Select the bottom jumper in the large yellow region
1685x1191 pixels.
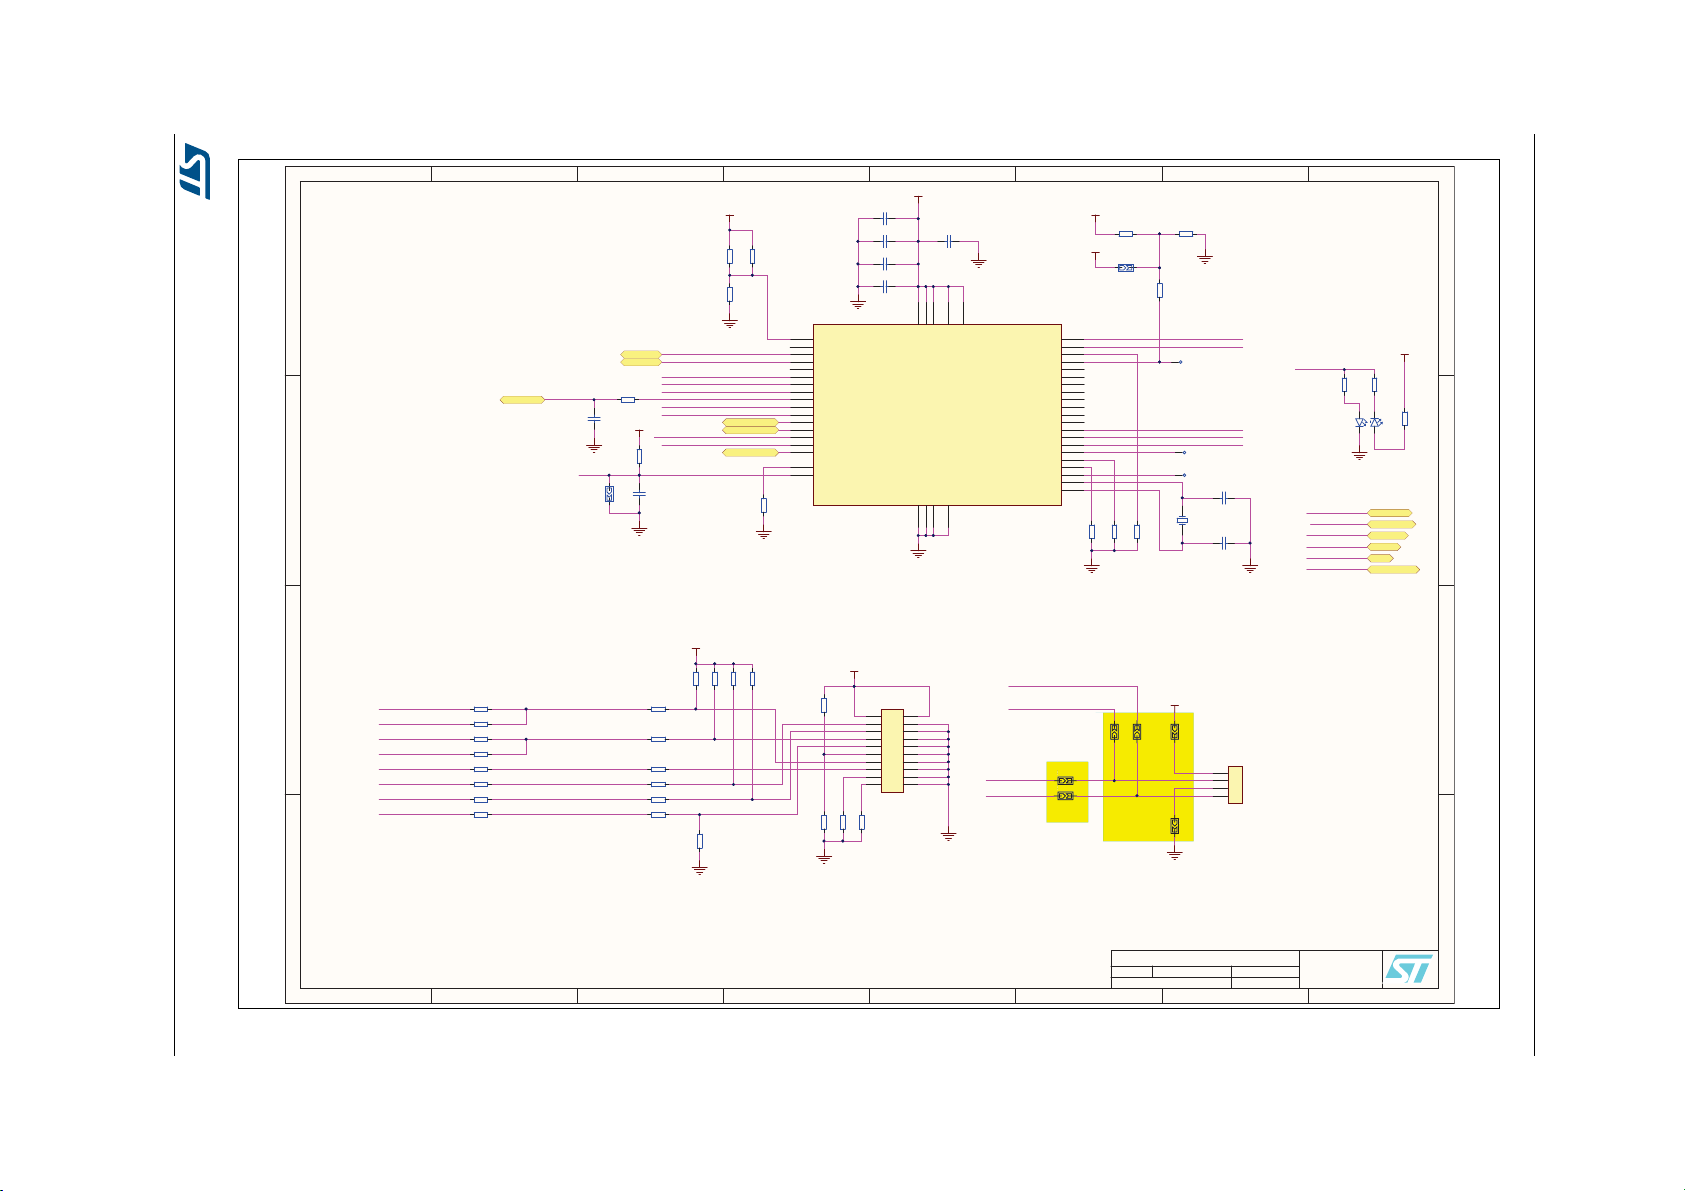[1175, 827]
